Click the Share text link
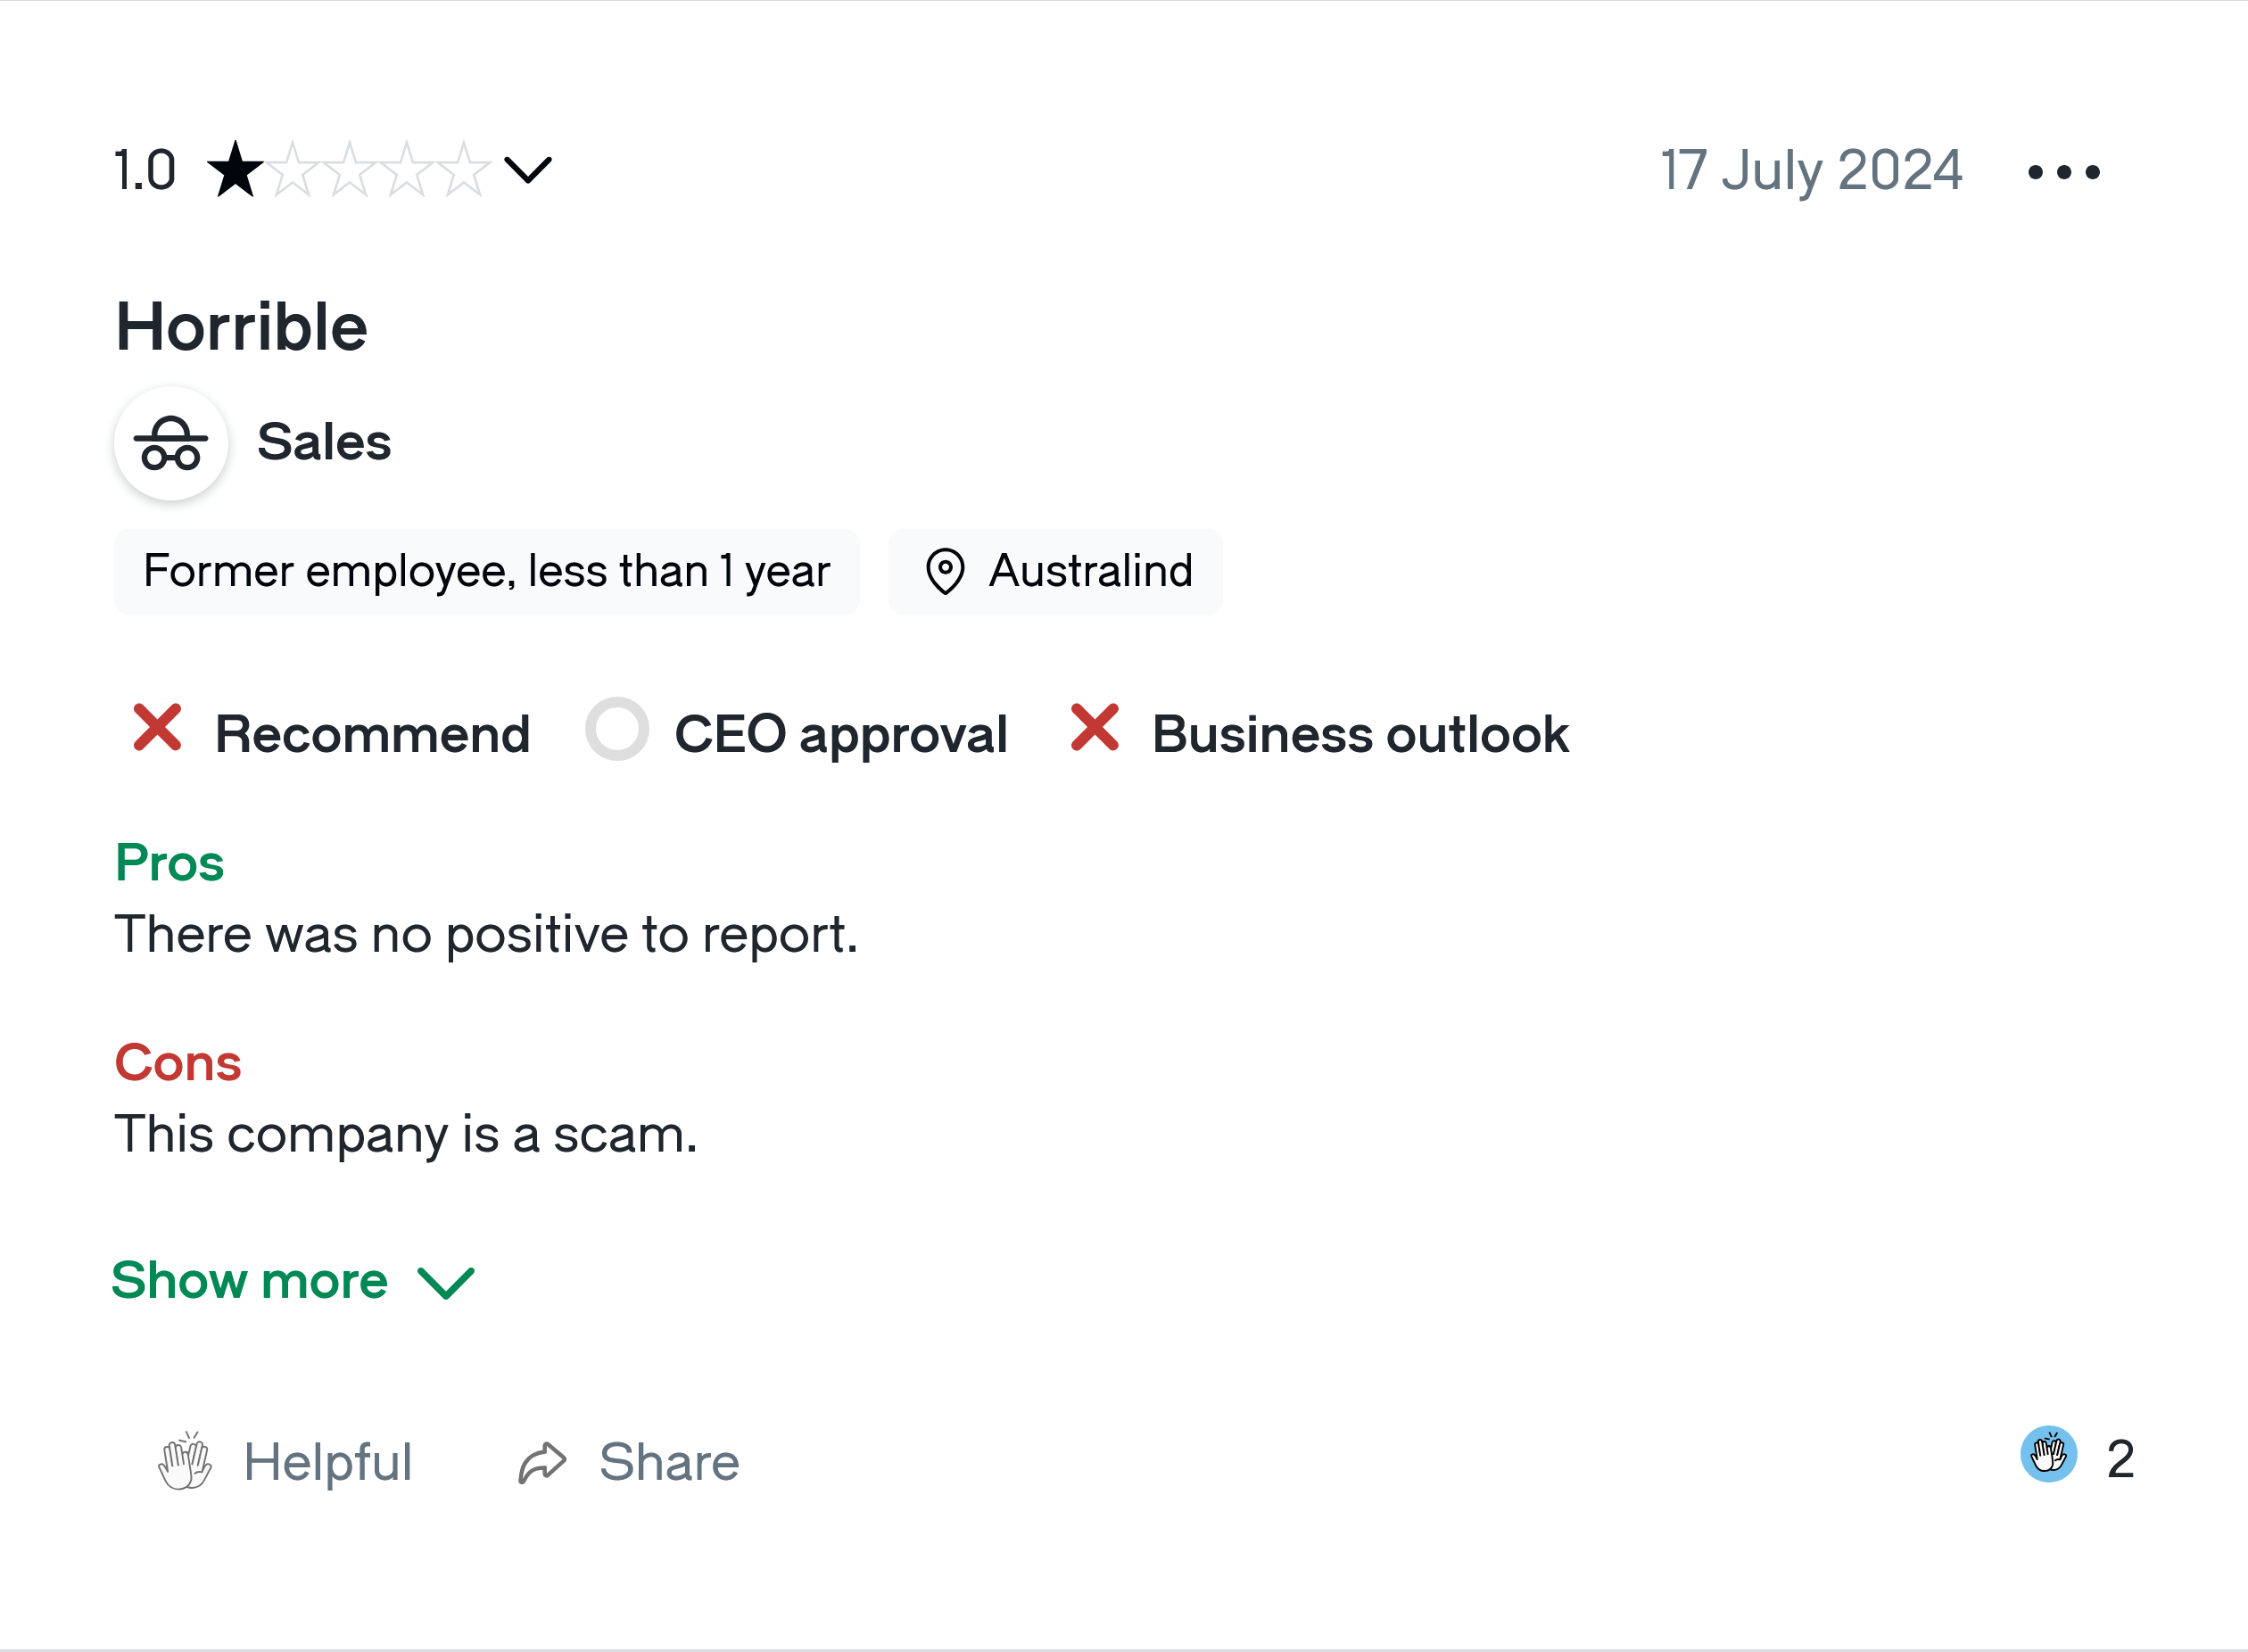This screenshot has width=2248, height=1652. (x=669, y=1462)
